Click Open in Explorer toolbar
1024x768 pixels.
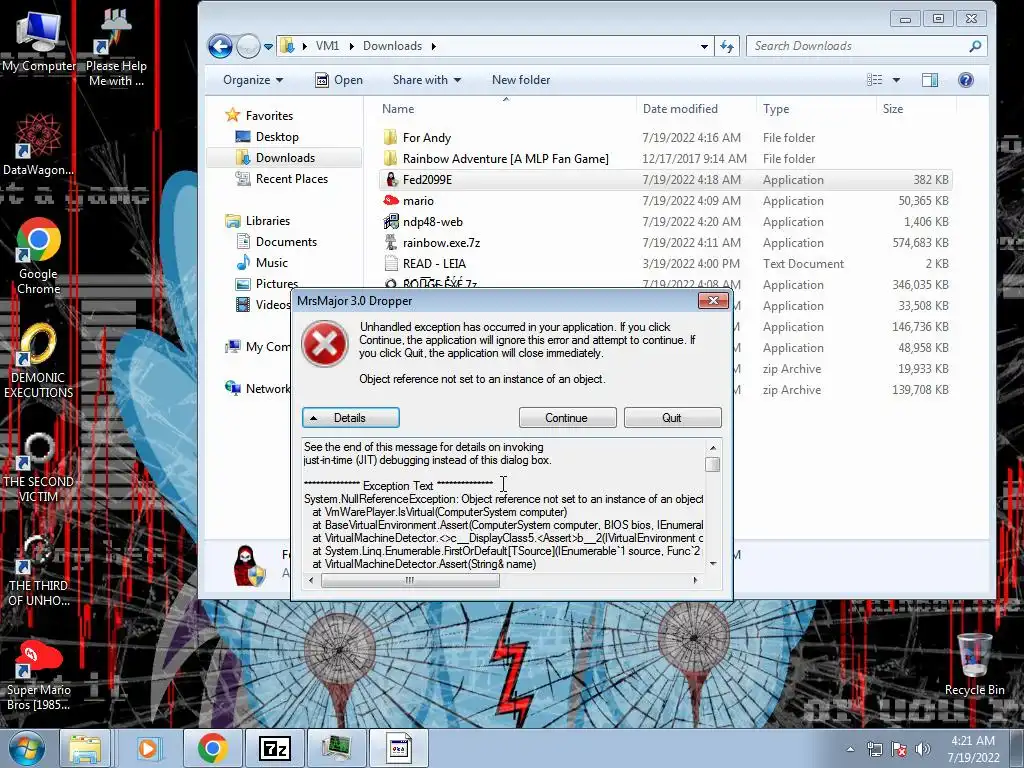pos(339,80)
